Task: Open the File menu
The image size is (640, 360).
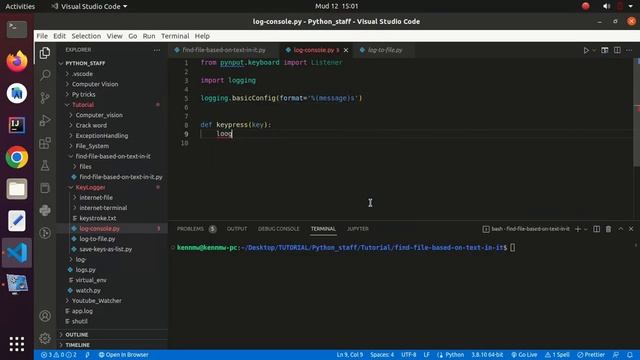Action: (x=42, y=36)
